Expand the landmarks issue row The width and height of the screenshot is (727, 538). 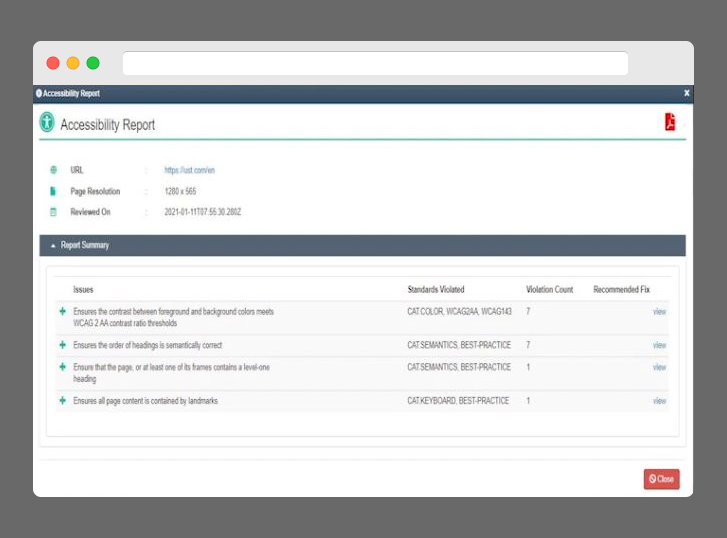(62, 401)
